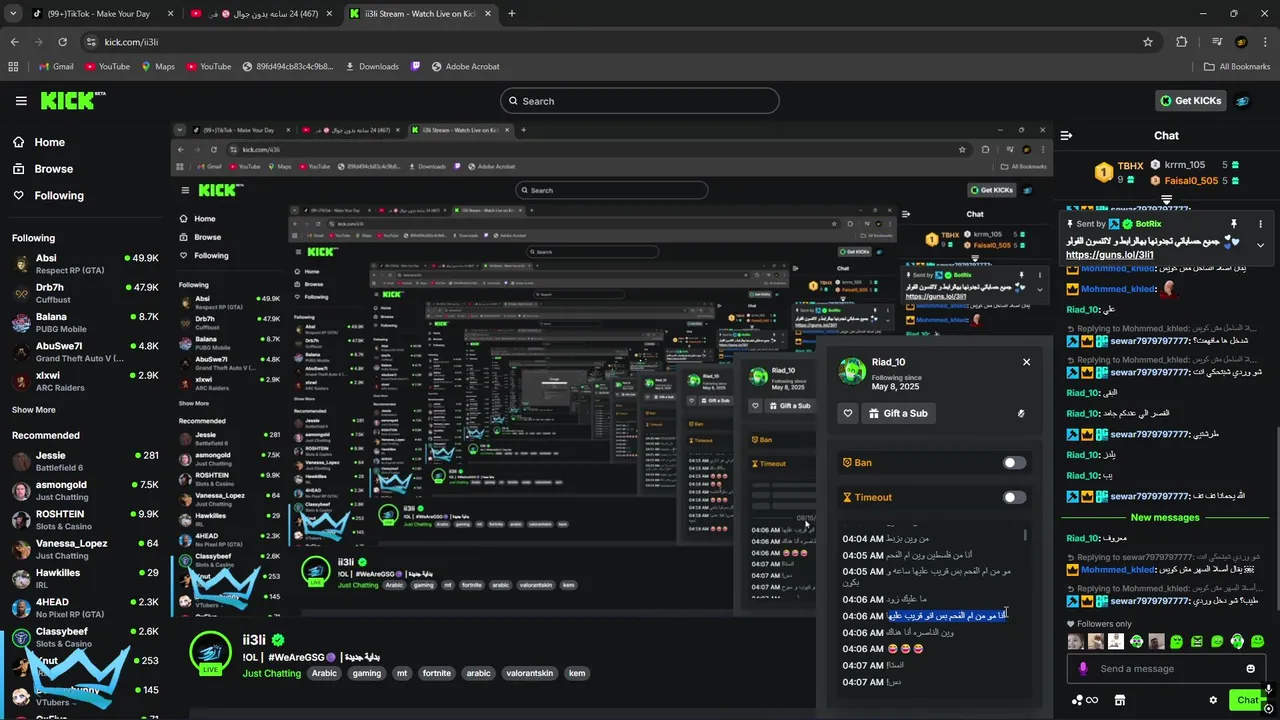Image resolution: width=1280 pixels, height=720 pixels.
Task: Click the Kick Search field
Action: [640, 101]
